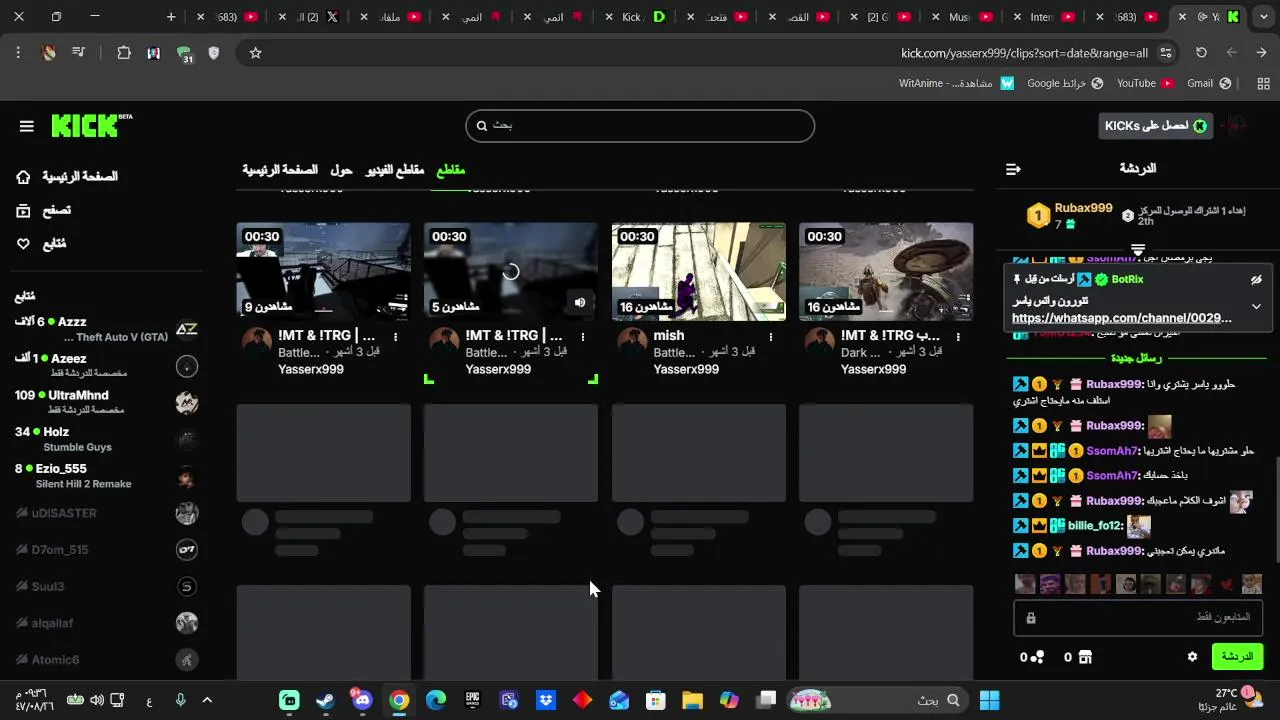The height and width of the screenshot is (720, 1280).
Task: Open Steam from the taskbar
Action: pos(325,700)
